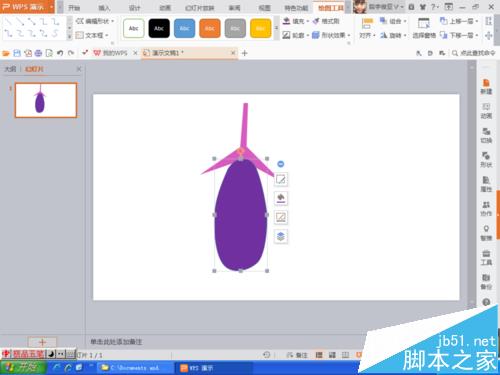The image size is (500, 375).
Task: Click 属性 in the right sidebar
Action: click(x=486, y=184)
